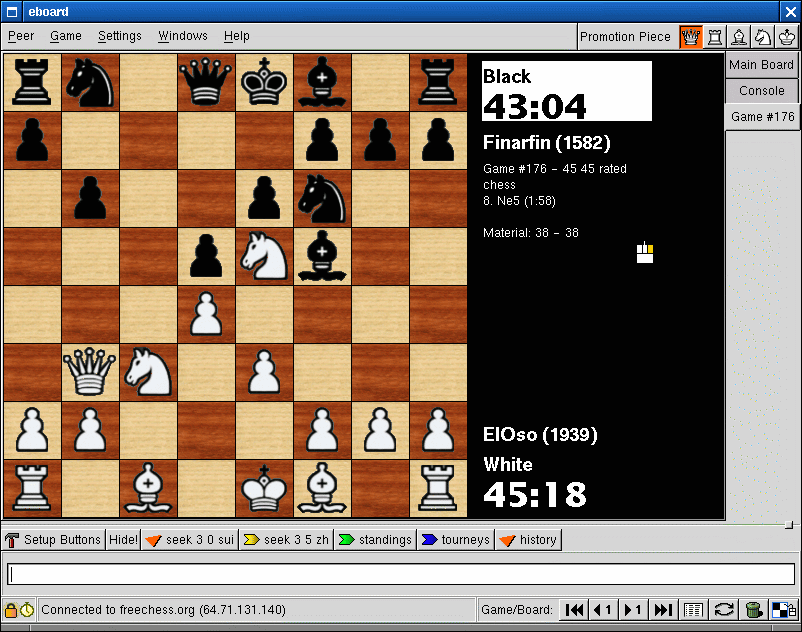Jump to last move of game
This screenshot has height=632, width=802.
coord(662,610)
